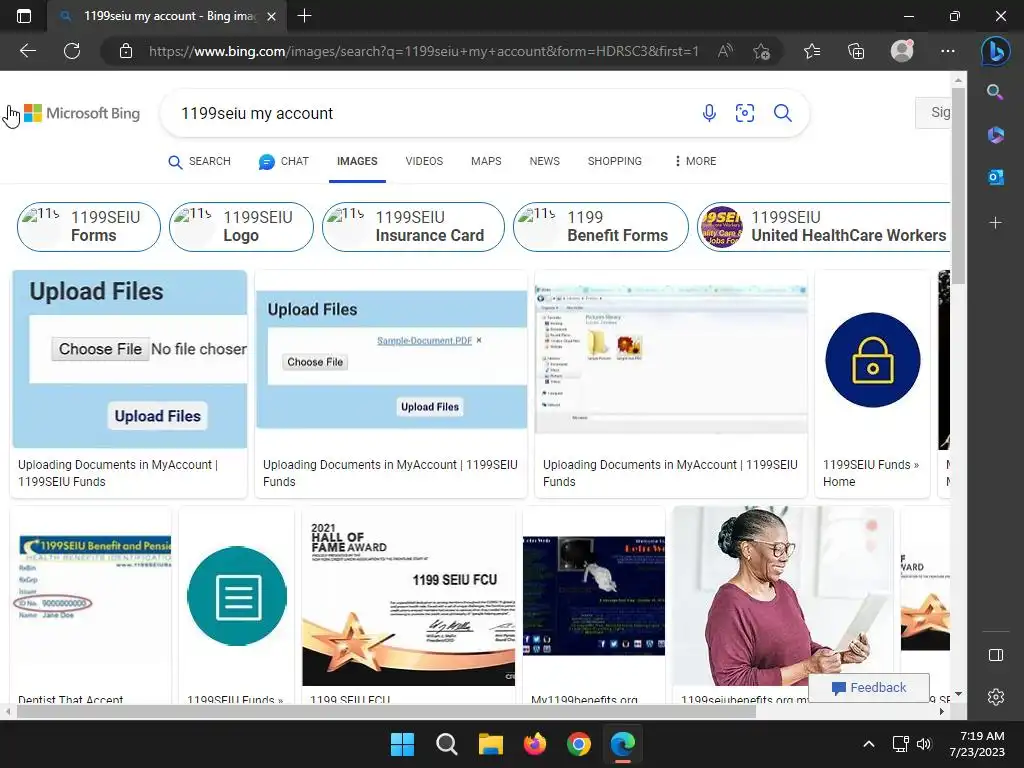Screen dimensions: 1024x768
Task: Launch Chrome from taskbar
Action: click(x=579, y=744)
